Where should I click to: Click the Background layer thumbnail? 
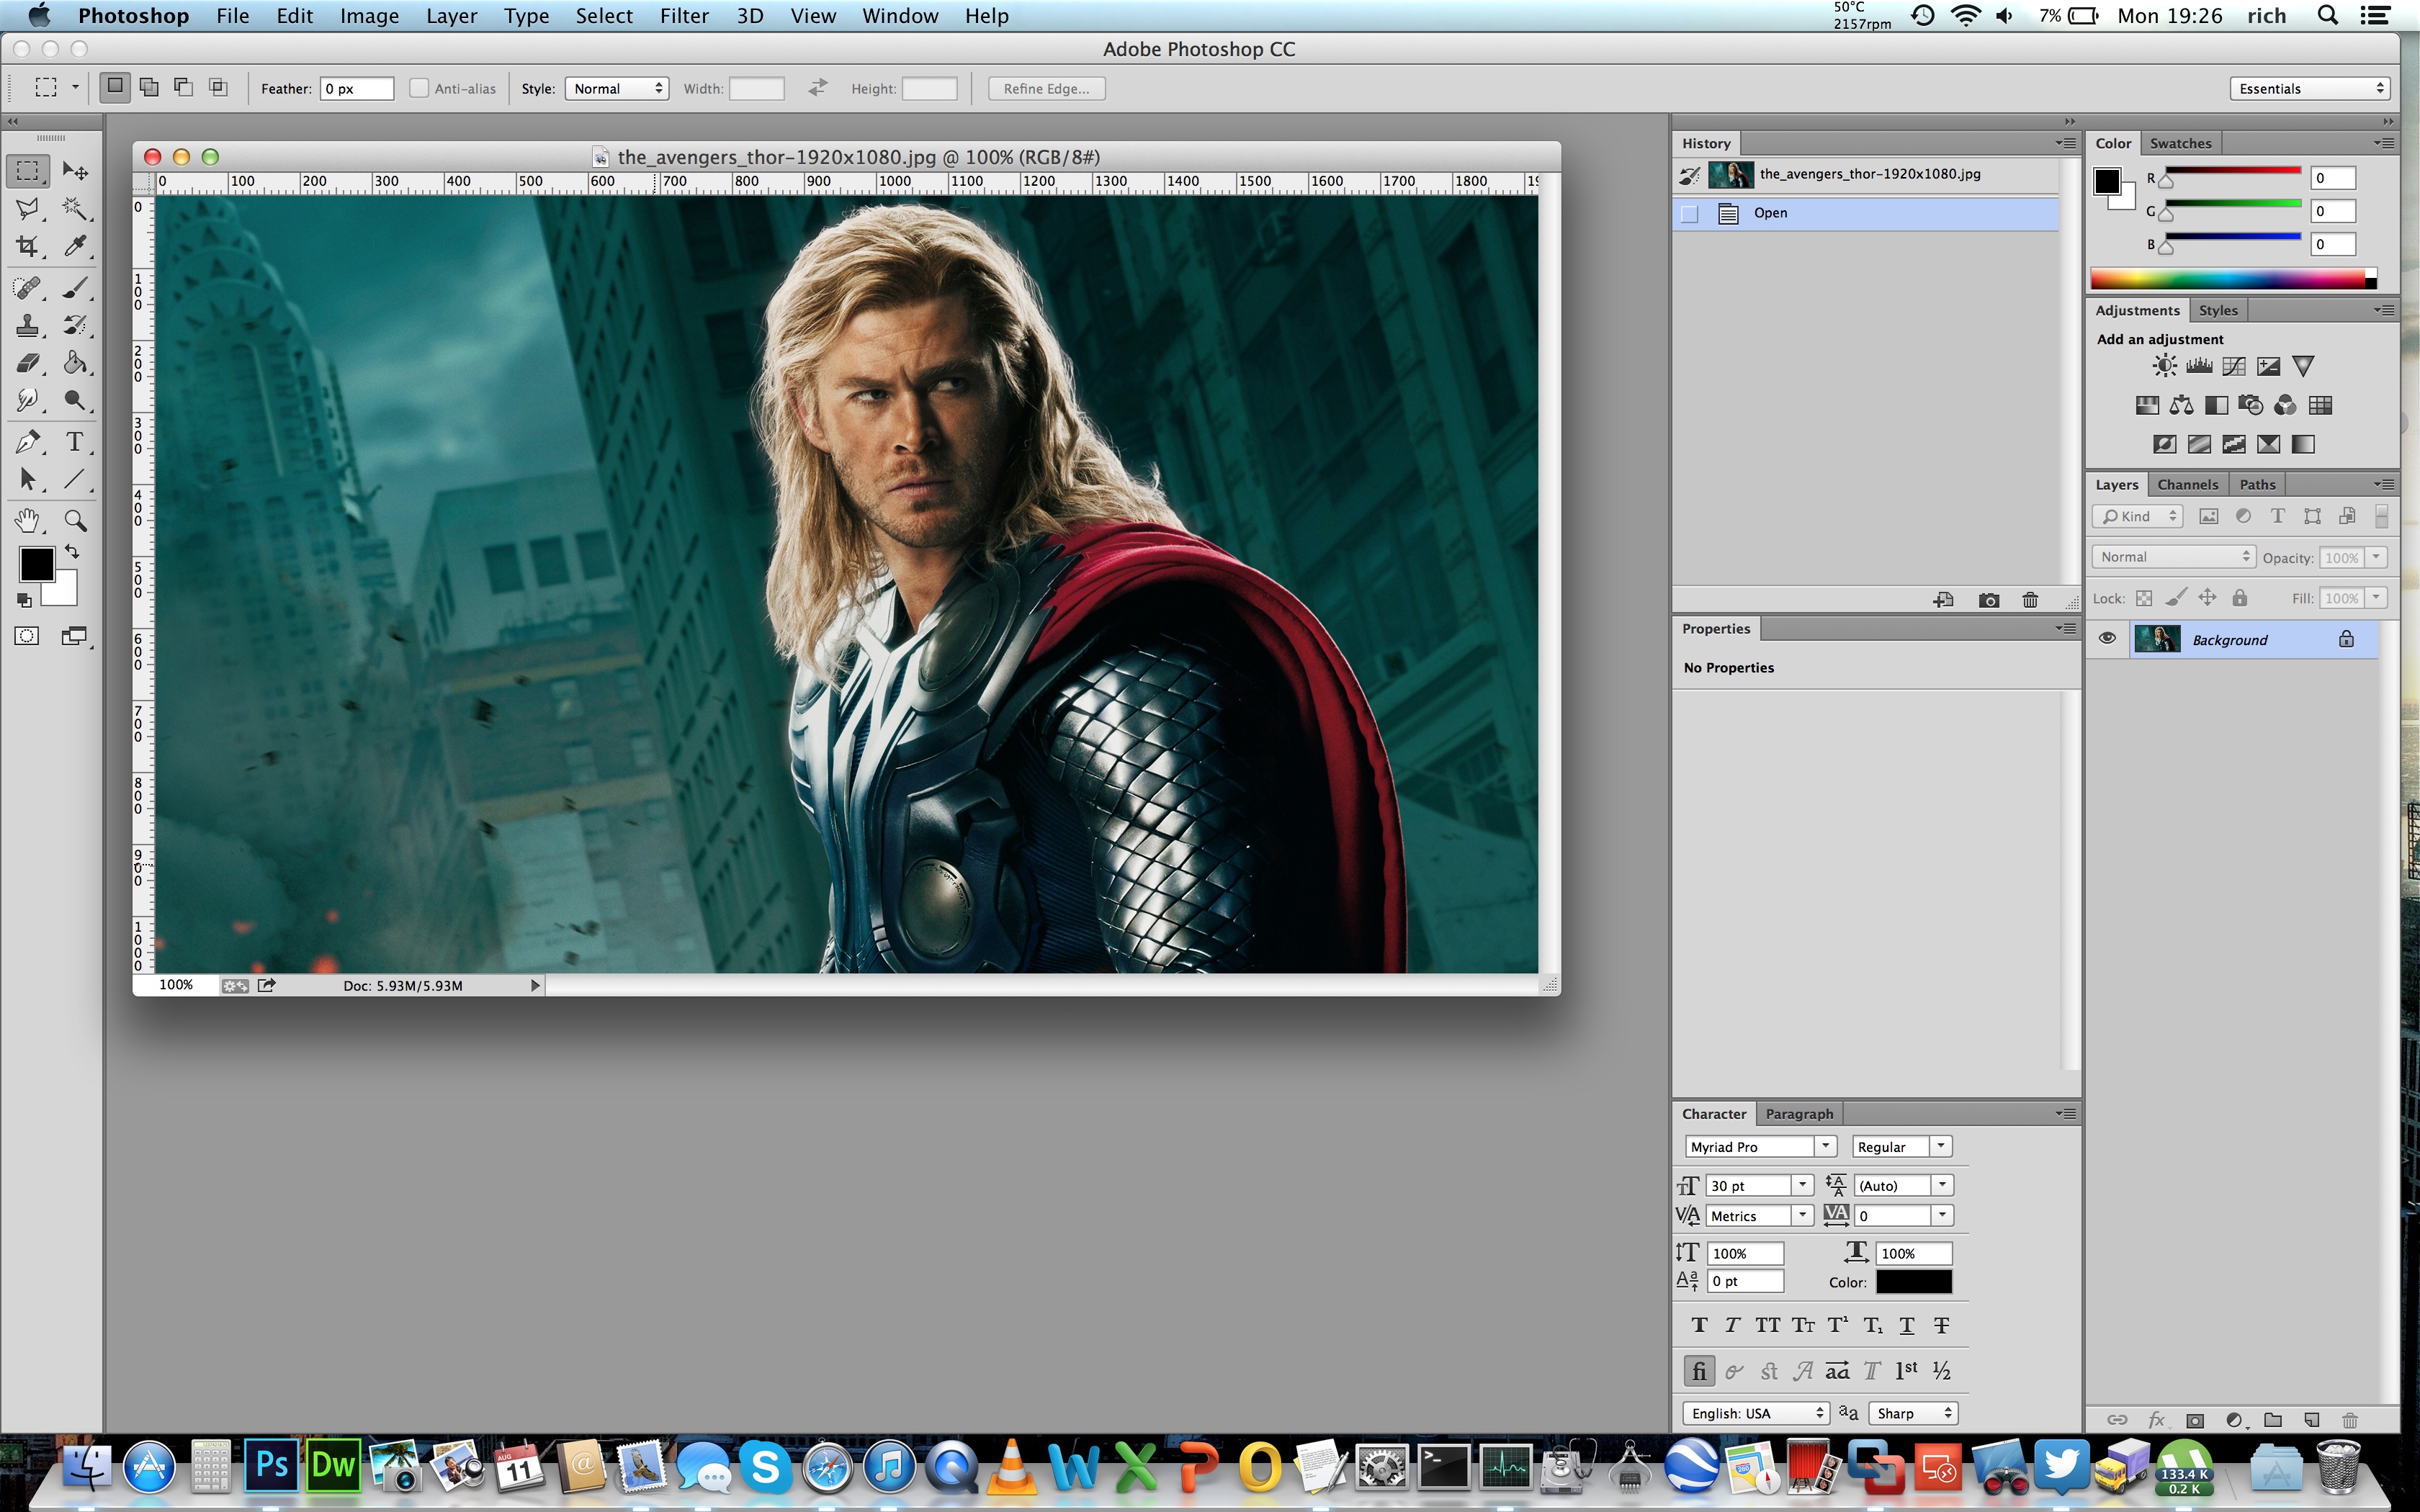click(2157, 638)
